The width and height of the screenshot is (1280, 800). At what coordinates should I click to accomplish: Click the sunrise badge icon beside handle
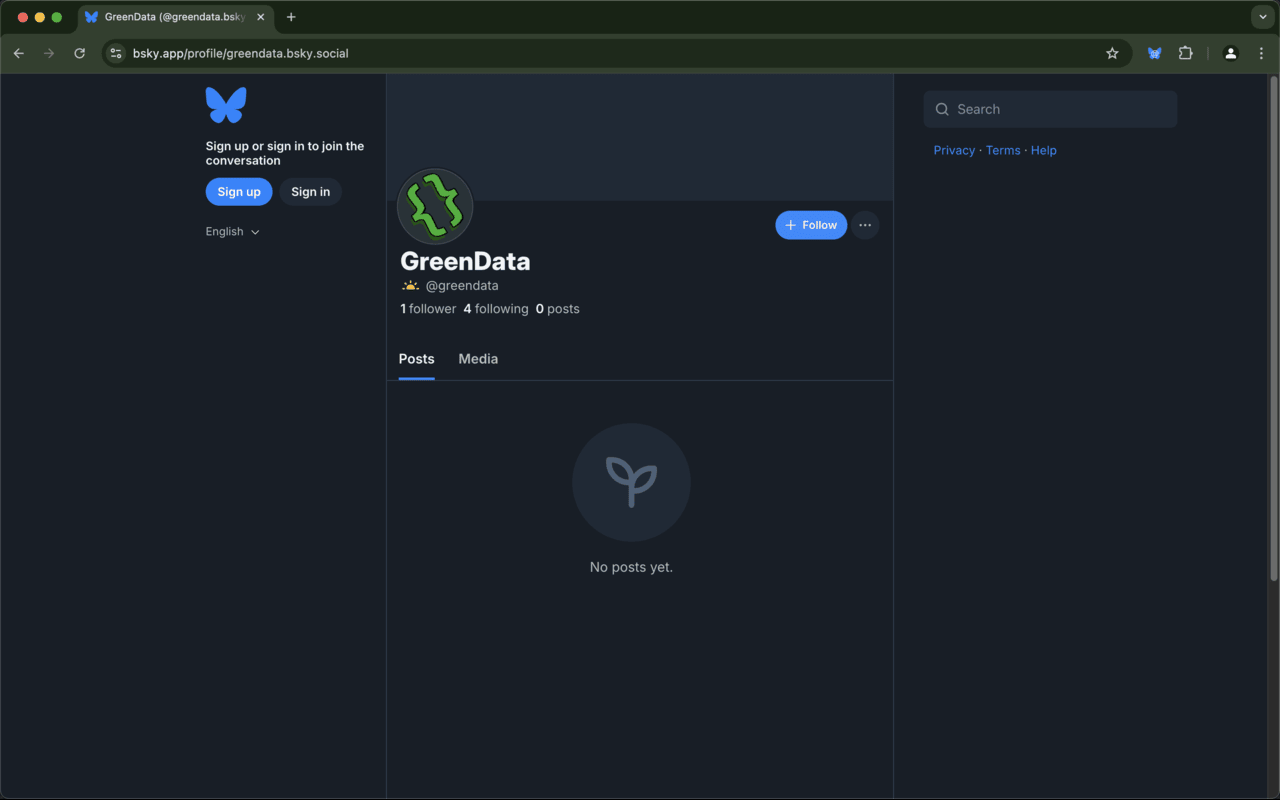pyautogui.click(x=411, y=285)
